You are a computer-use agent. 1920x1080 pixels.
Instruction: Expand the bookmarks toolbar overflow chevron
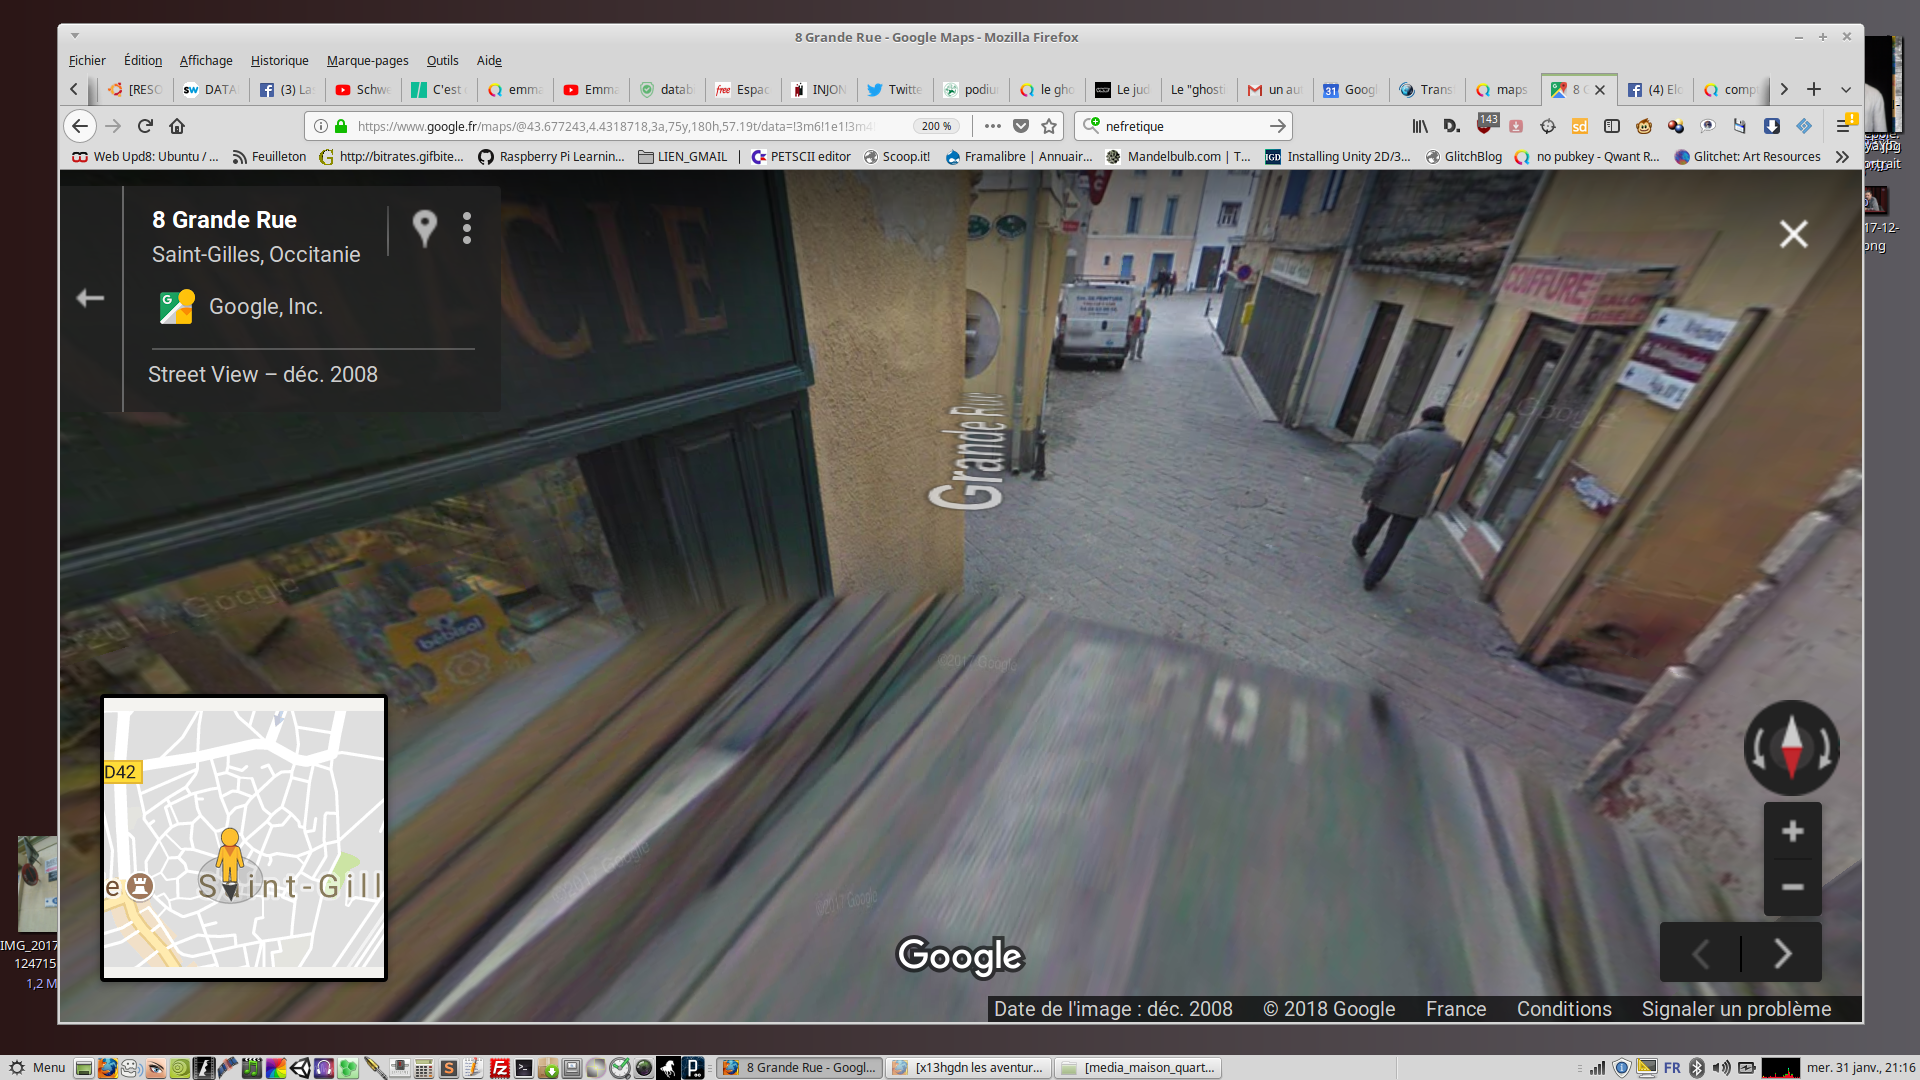[1842, 157]
